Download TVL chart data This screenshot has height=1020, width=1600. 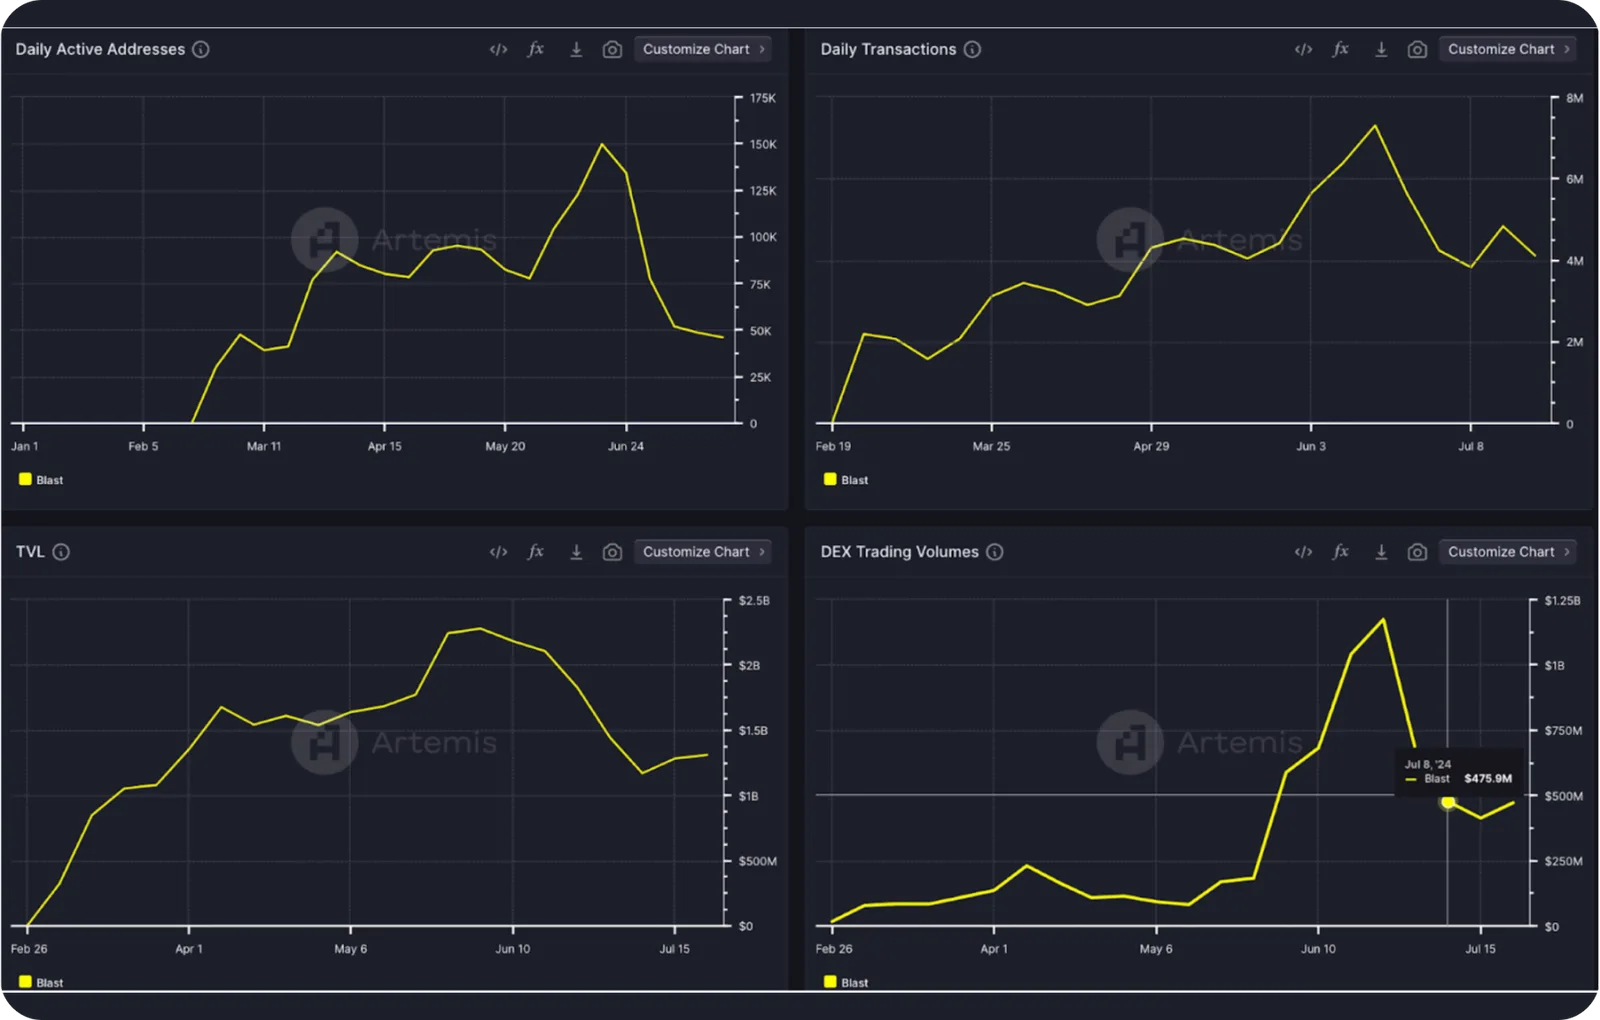(576, 552)
